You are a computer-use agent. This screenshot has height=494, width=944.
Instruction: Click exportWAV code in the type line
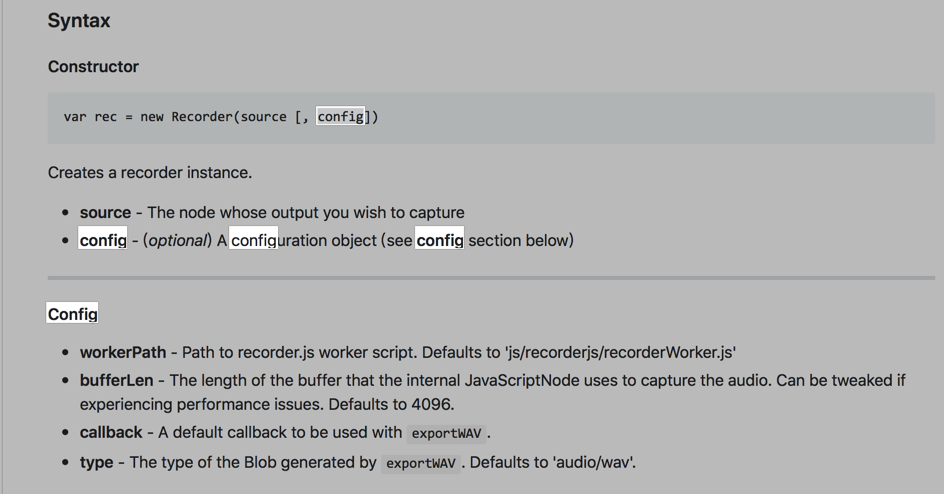pos(419,464)
